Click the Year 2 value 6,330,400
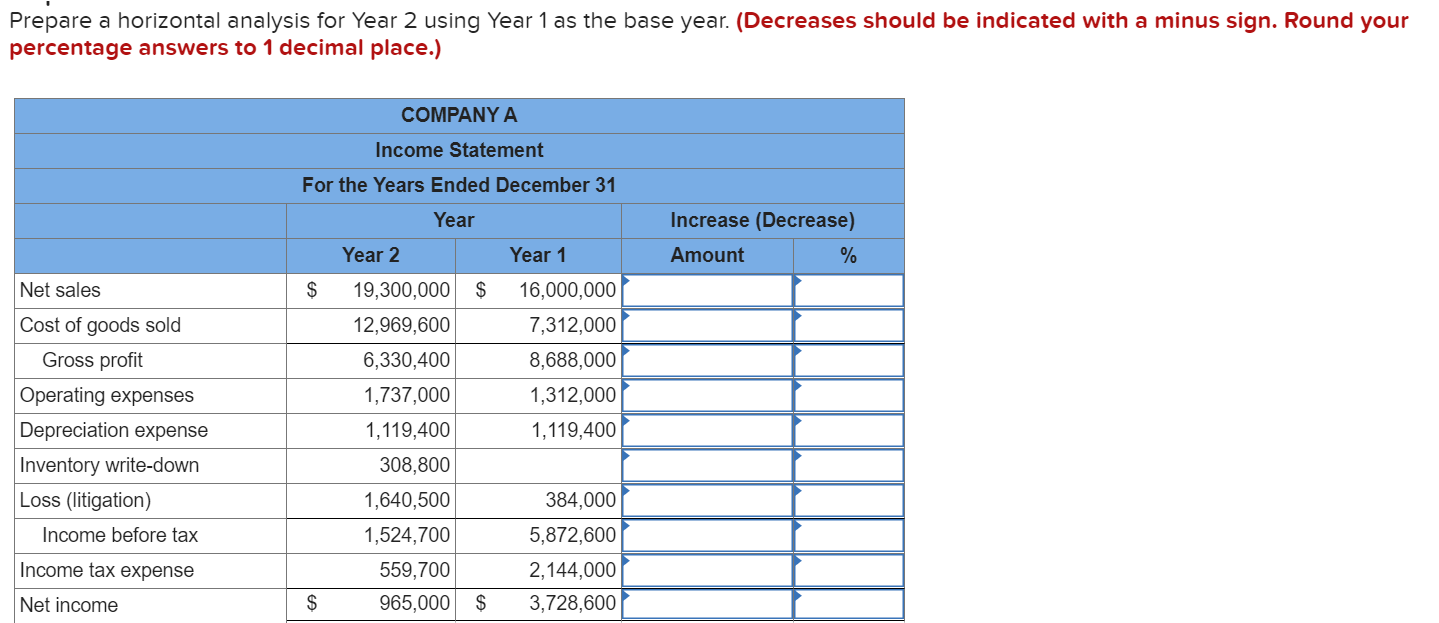This screenshot has width=1439, height=623. [x=407, y=360]
